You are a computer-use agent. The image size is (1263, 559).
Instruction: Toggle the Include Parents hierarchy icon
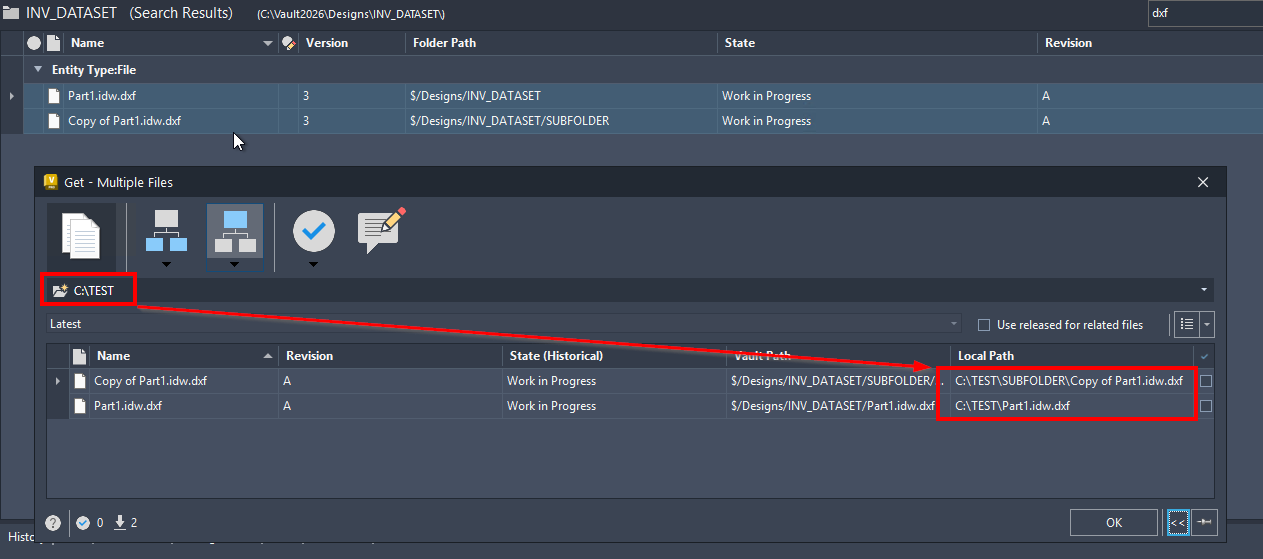click(x=234, y=231)
